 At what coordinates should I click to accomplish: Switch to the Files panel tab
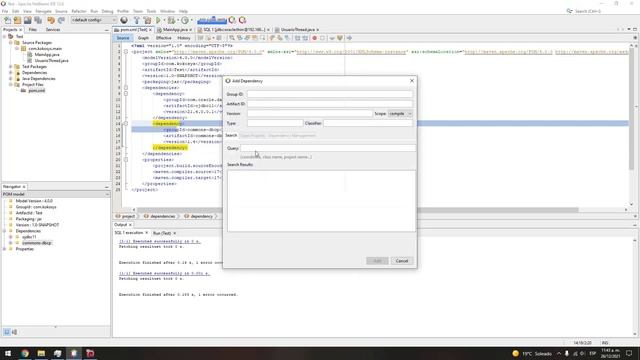coord(33,30)
